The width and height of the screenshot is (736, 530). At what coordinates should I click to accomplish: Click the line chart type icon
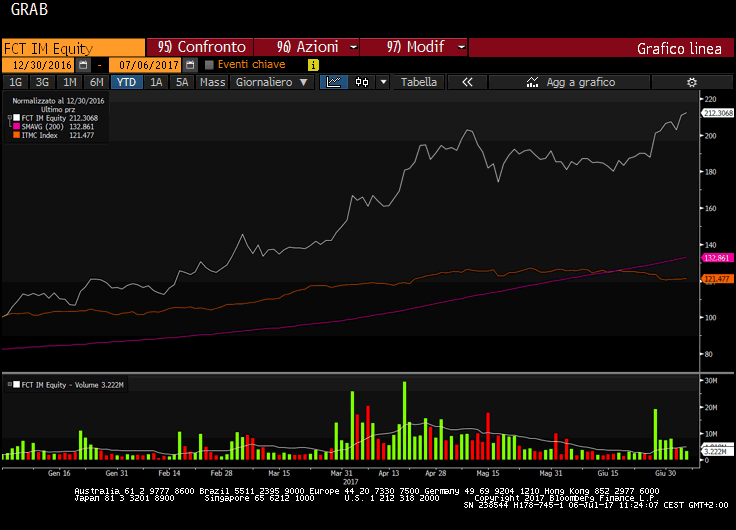(334, 82)
